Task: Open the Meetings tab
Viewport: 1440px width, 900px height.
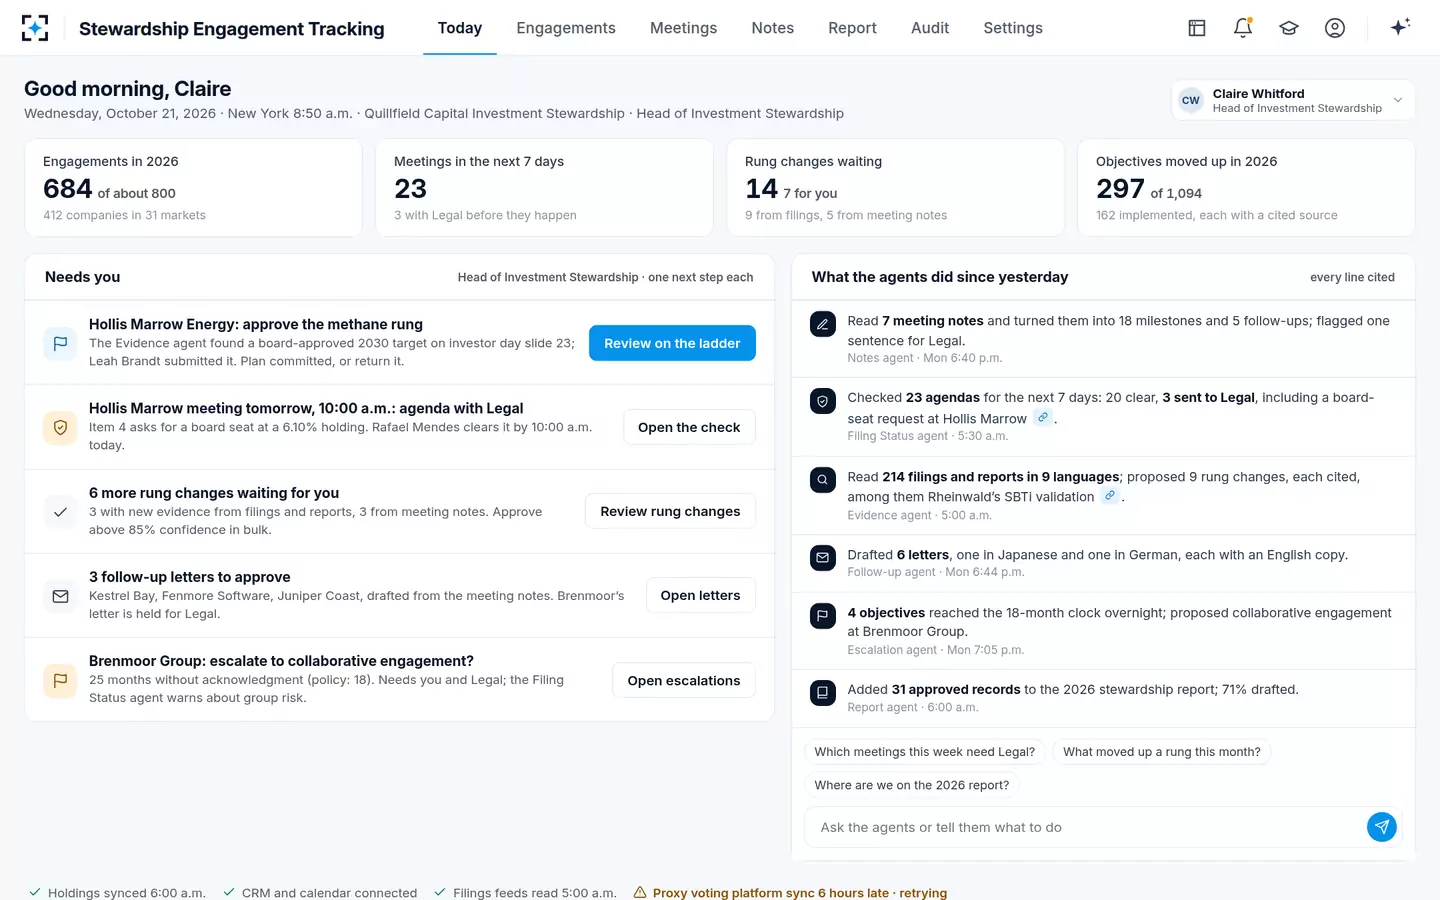Action: 683,28
